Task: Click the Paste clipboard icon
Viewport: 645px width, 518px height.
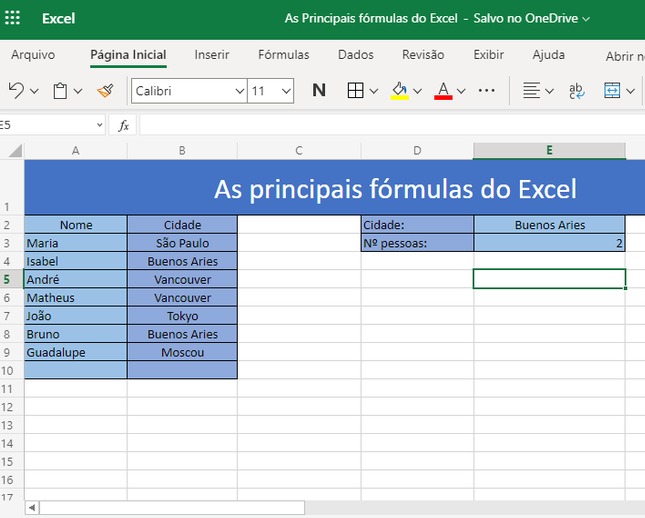Action: pyautogui.click(x=60, y=91)
